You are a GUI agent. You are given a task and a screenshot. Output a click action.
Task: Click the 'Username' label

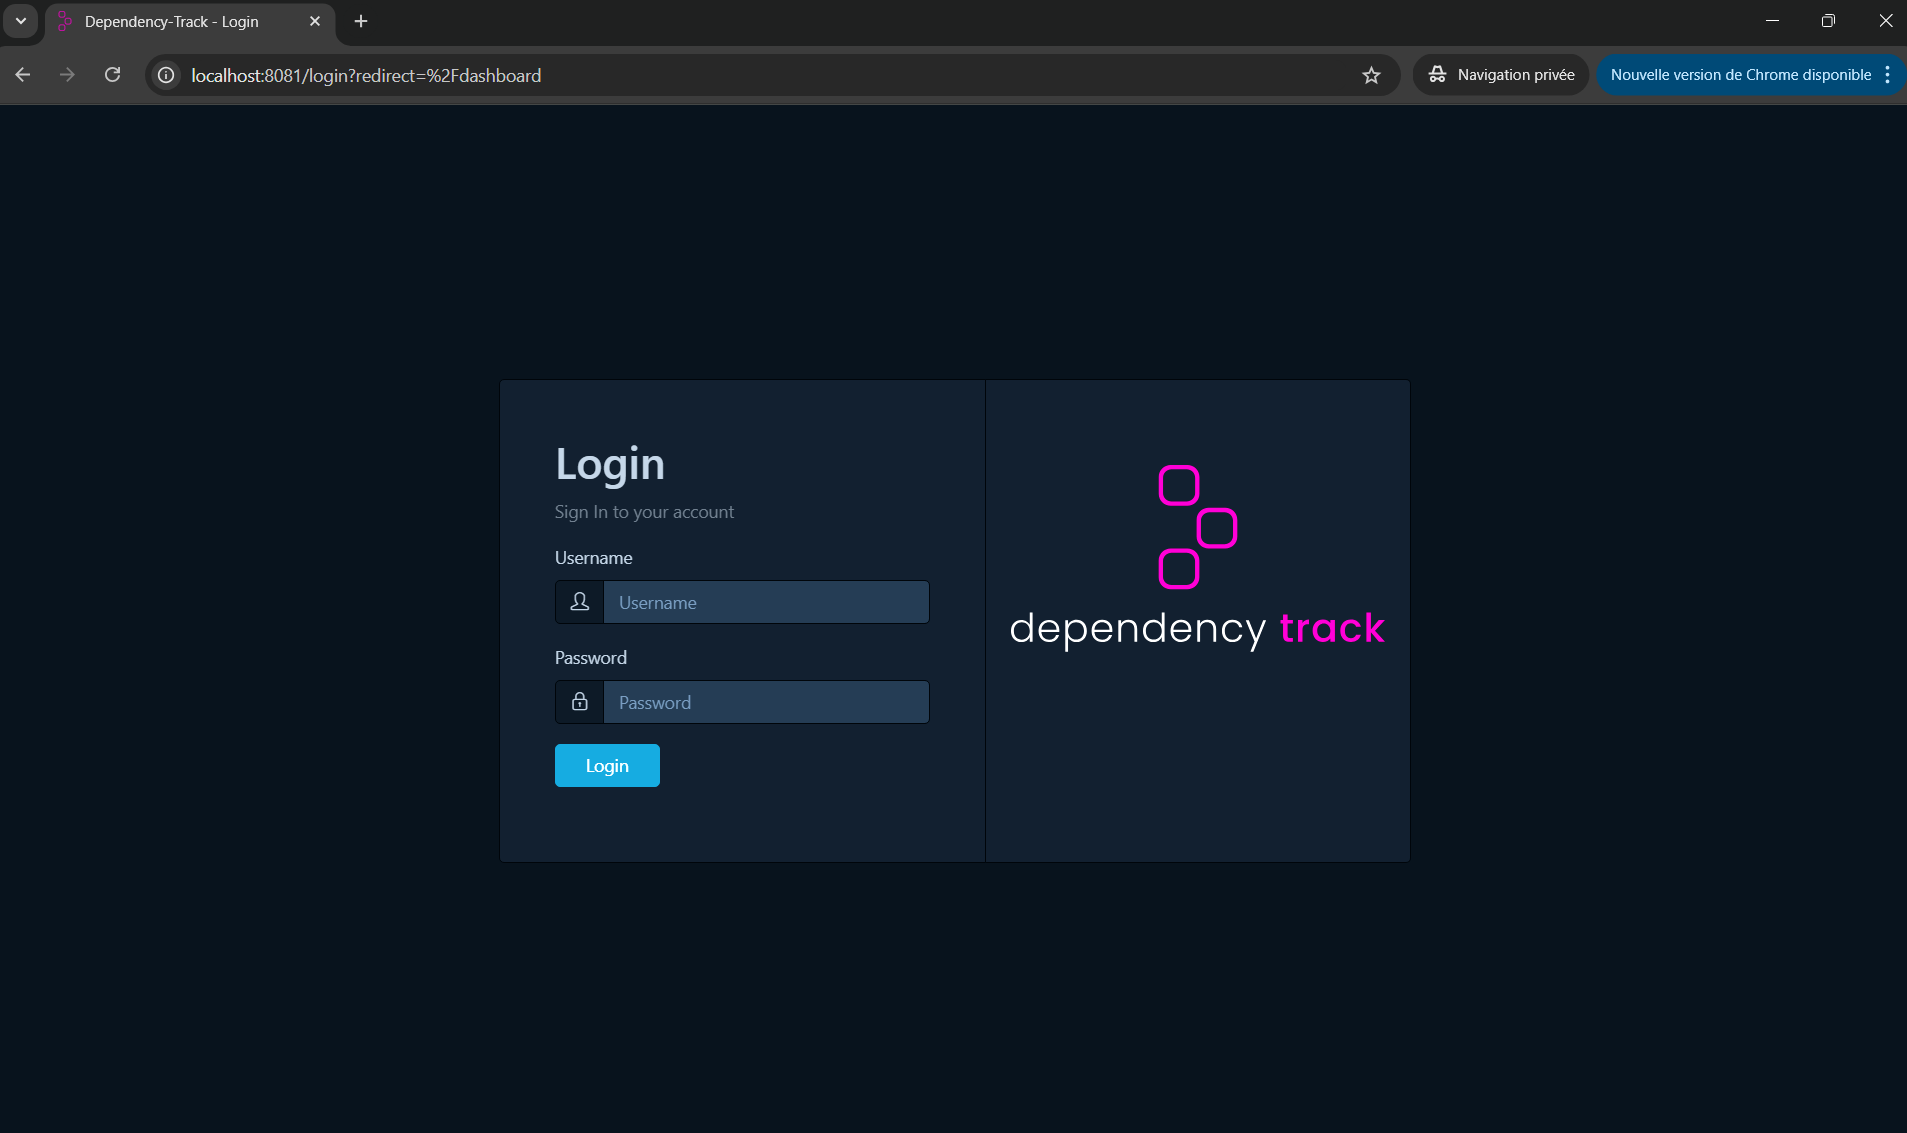coord(594,558)
